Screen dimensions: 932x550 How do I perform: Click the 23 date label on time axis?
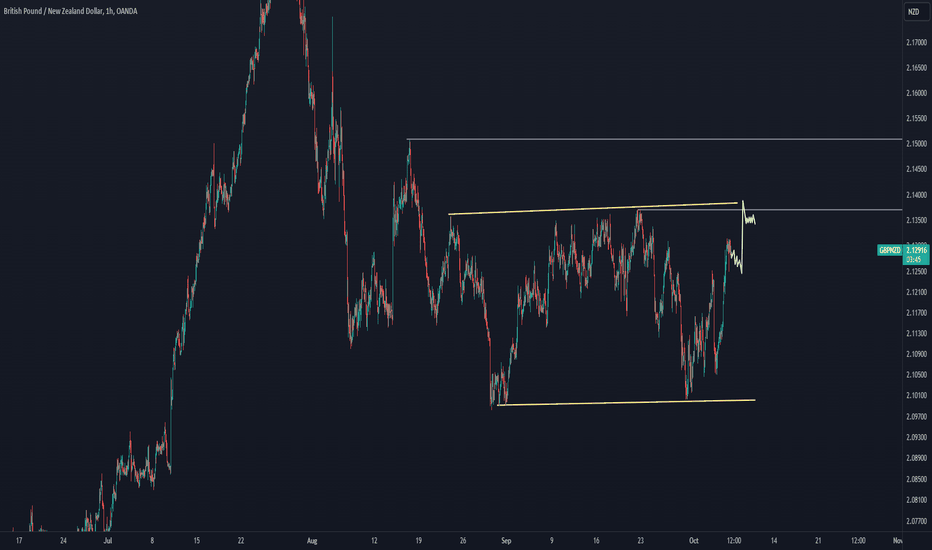[640, 540]
